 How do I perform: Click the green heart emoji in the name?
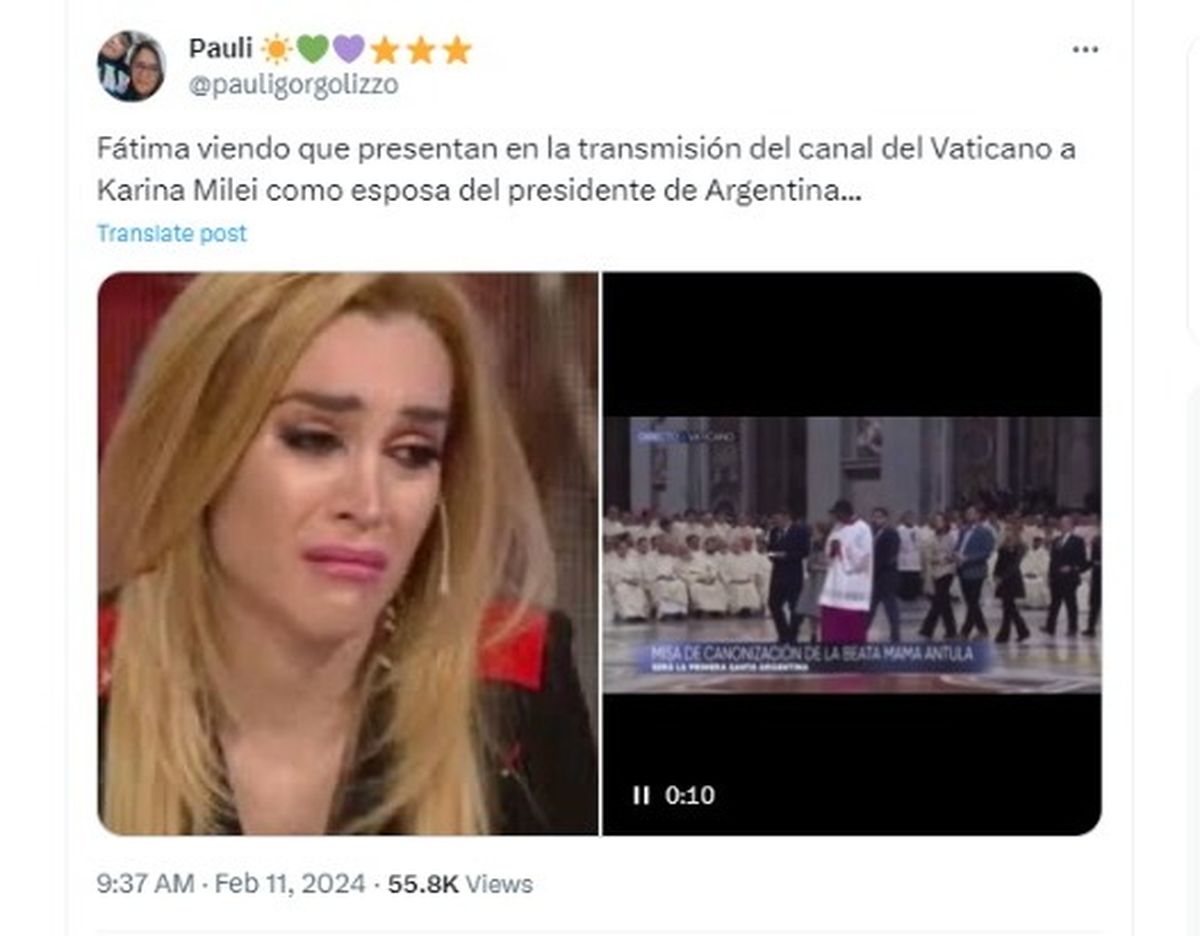[312, 49]
